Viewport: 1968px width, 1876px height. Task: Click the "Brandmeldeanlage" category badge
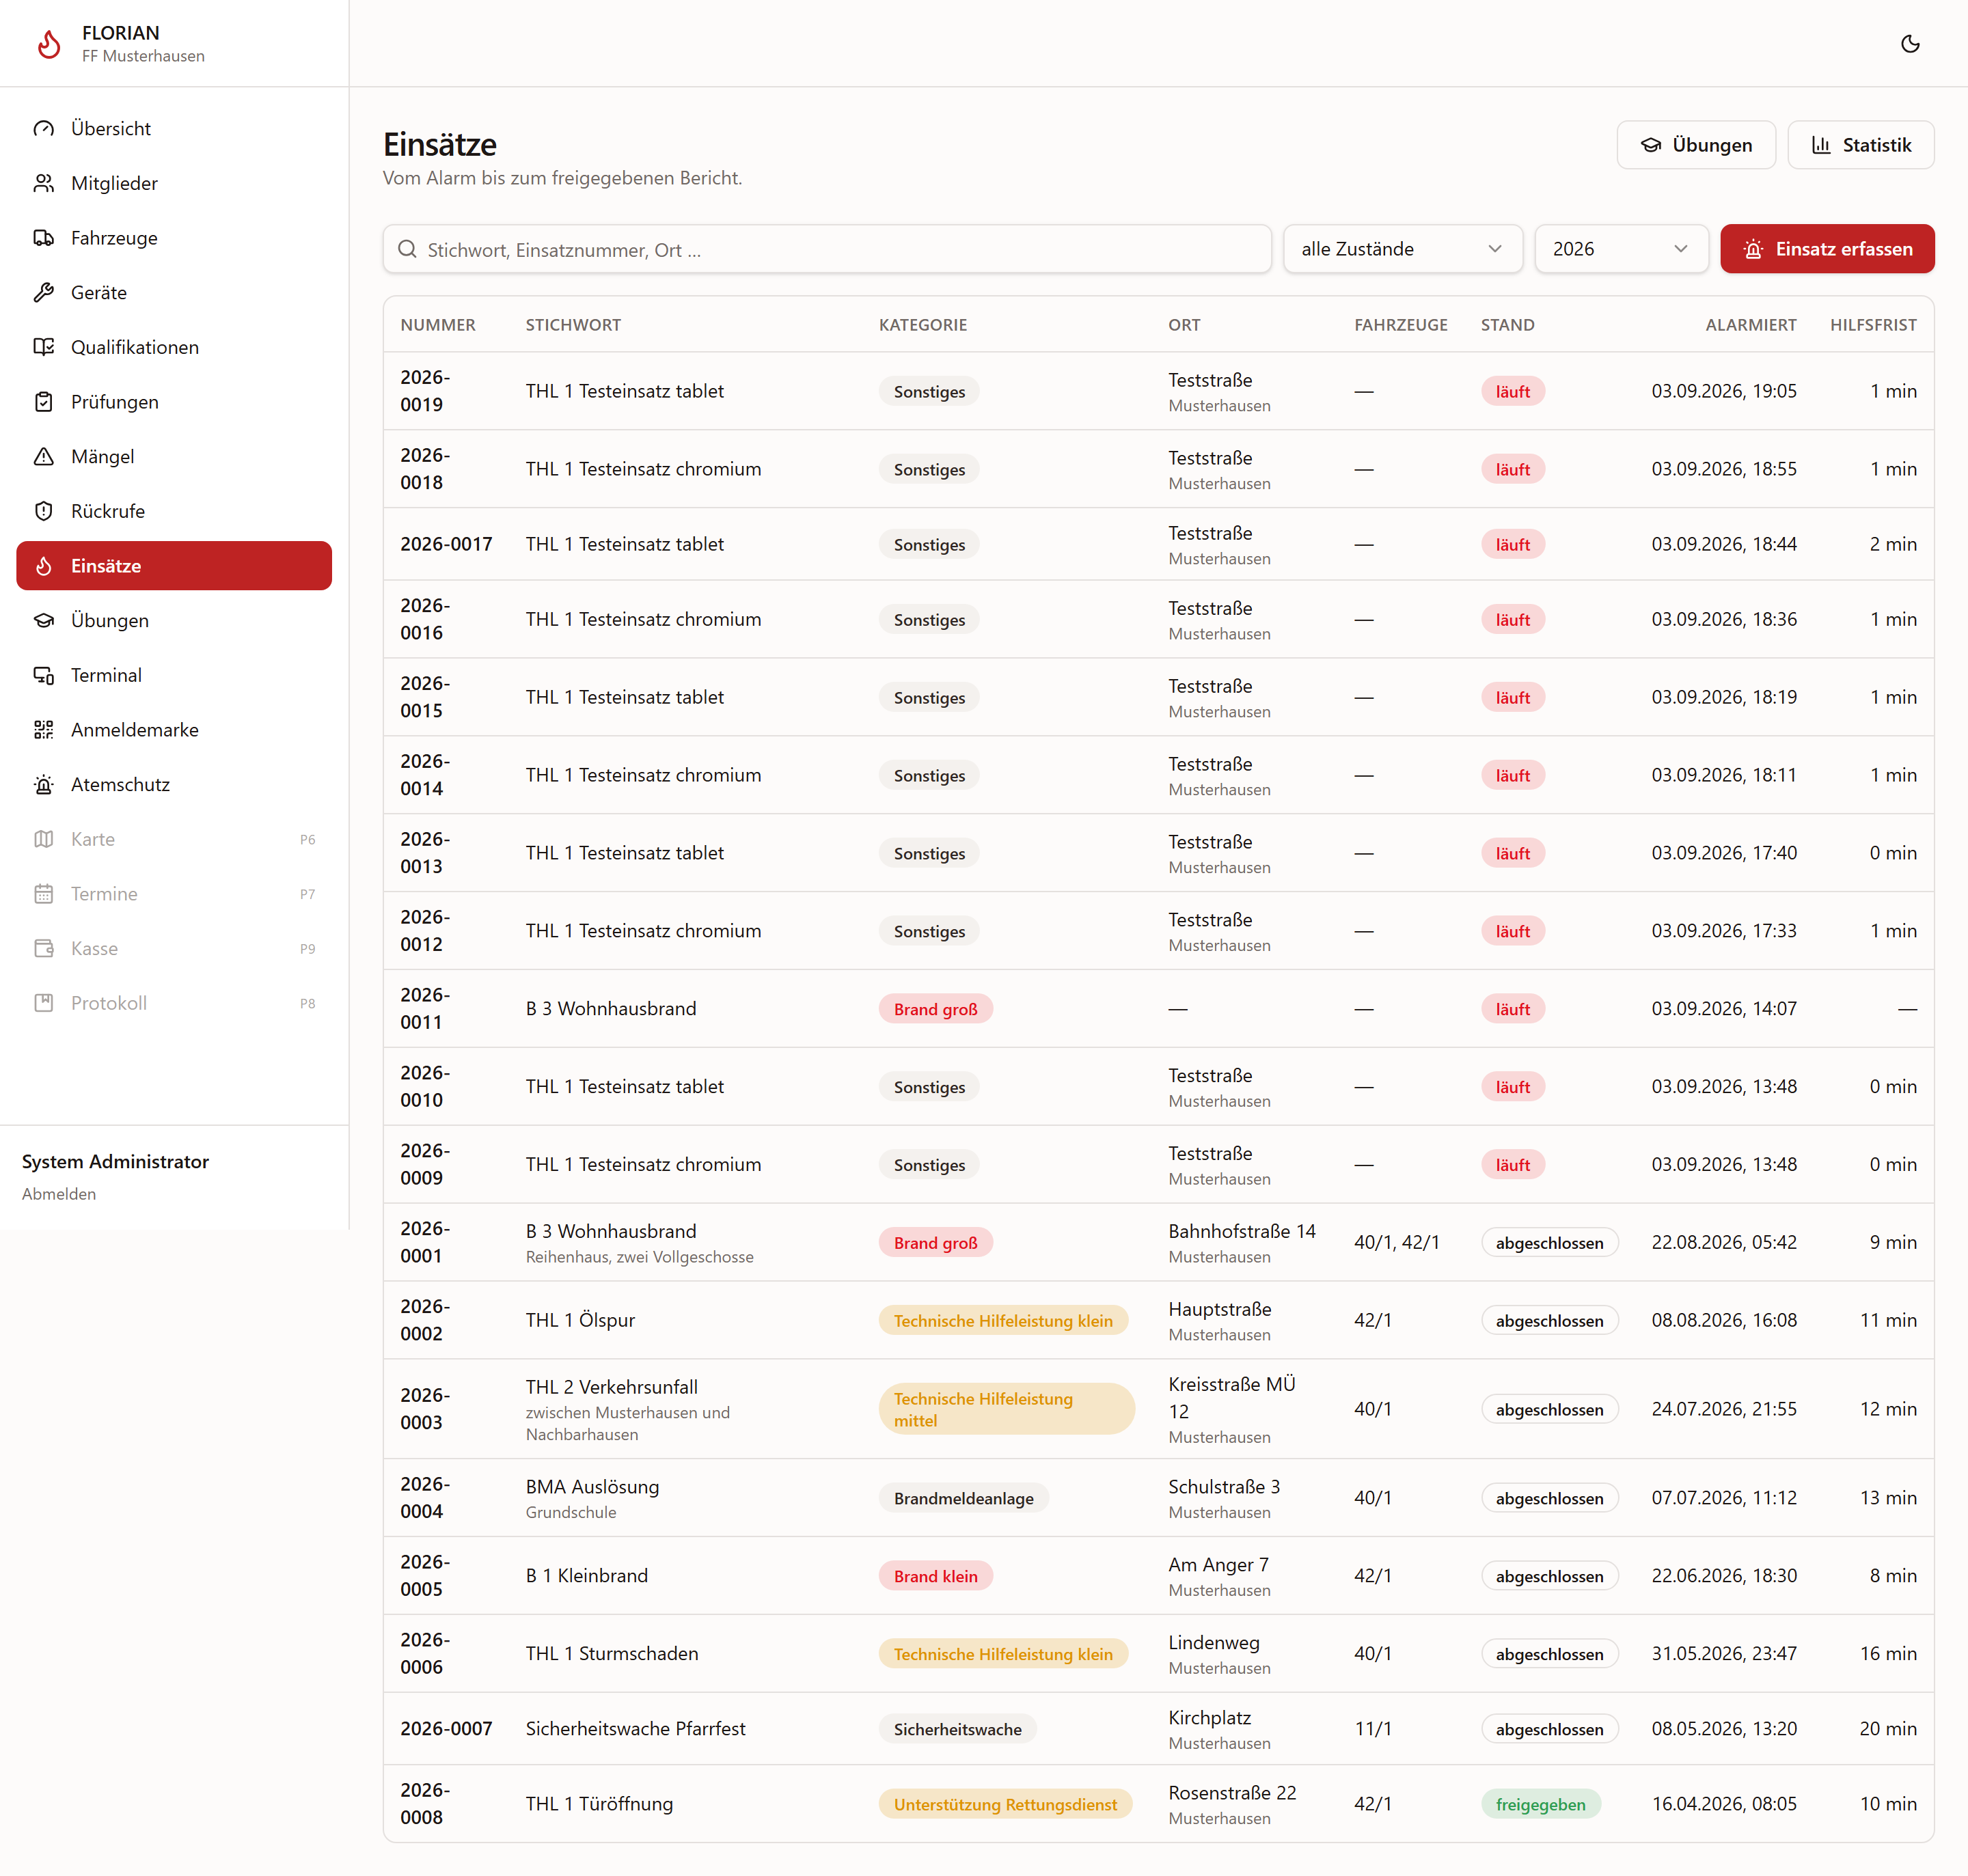click(963, 1498)
